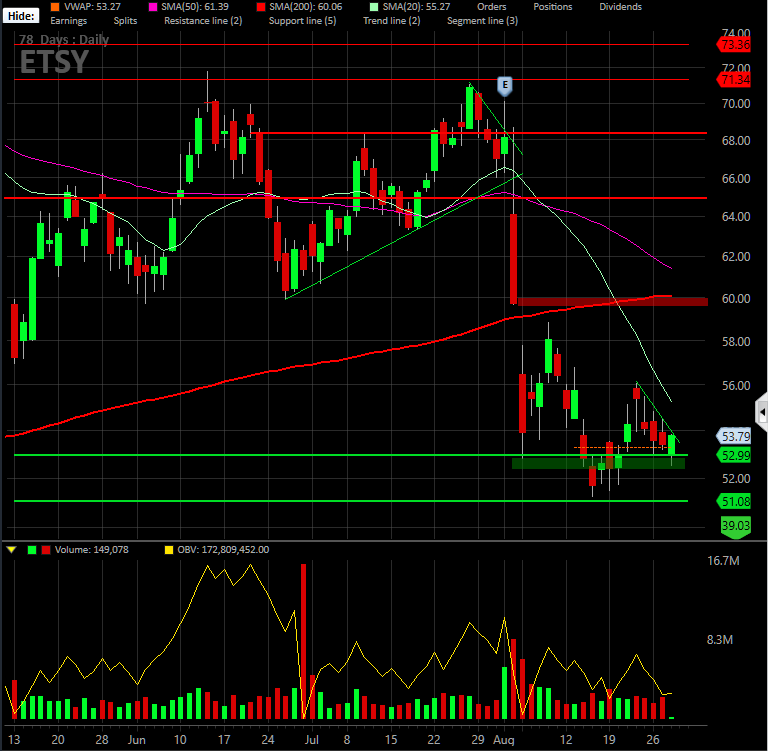Toggle Resistance line (2) visibility

point(203,21)
